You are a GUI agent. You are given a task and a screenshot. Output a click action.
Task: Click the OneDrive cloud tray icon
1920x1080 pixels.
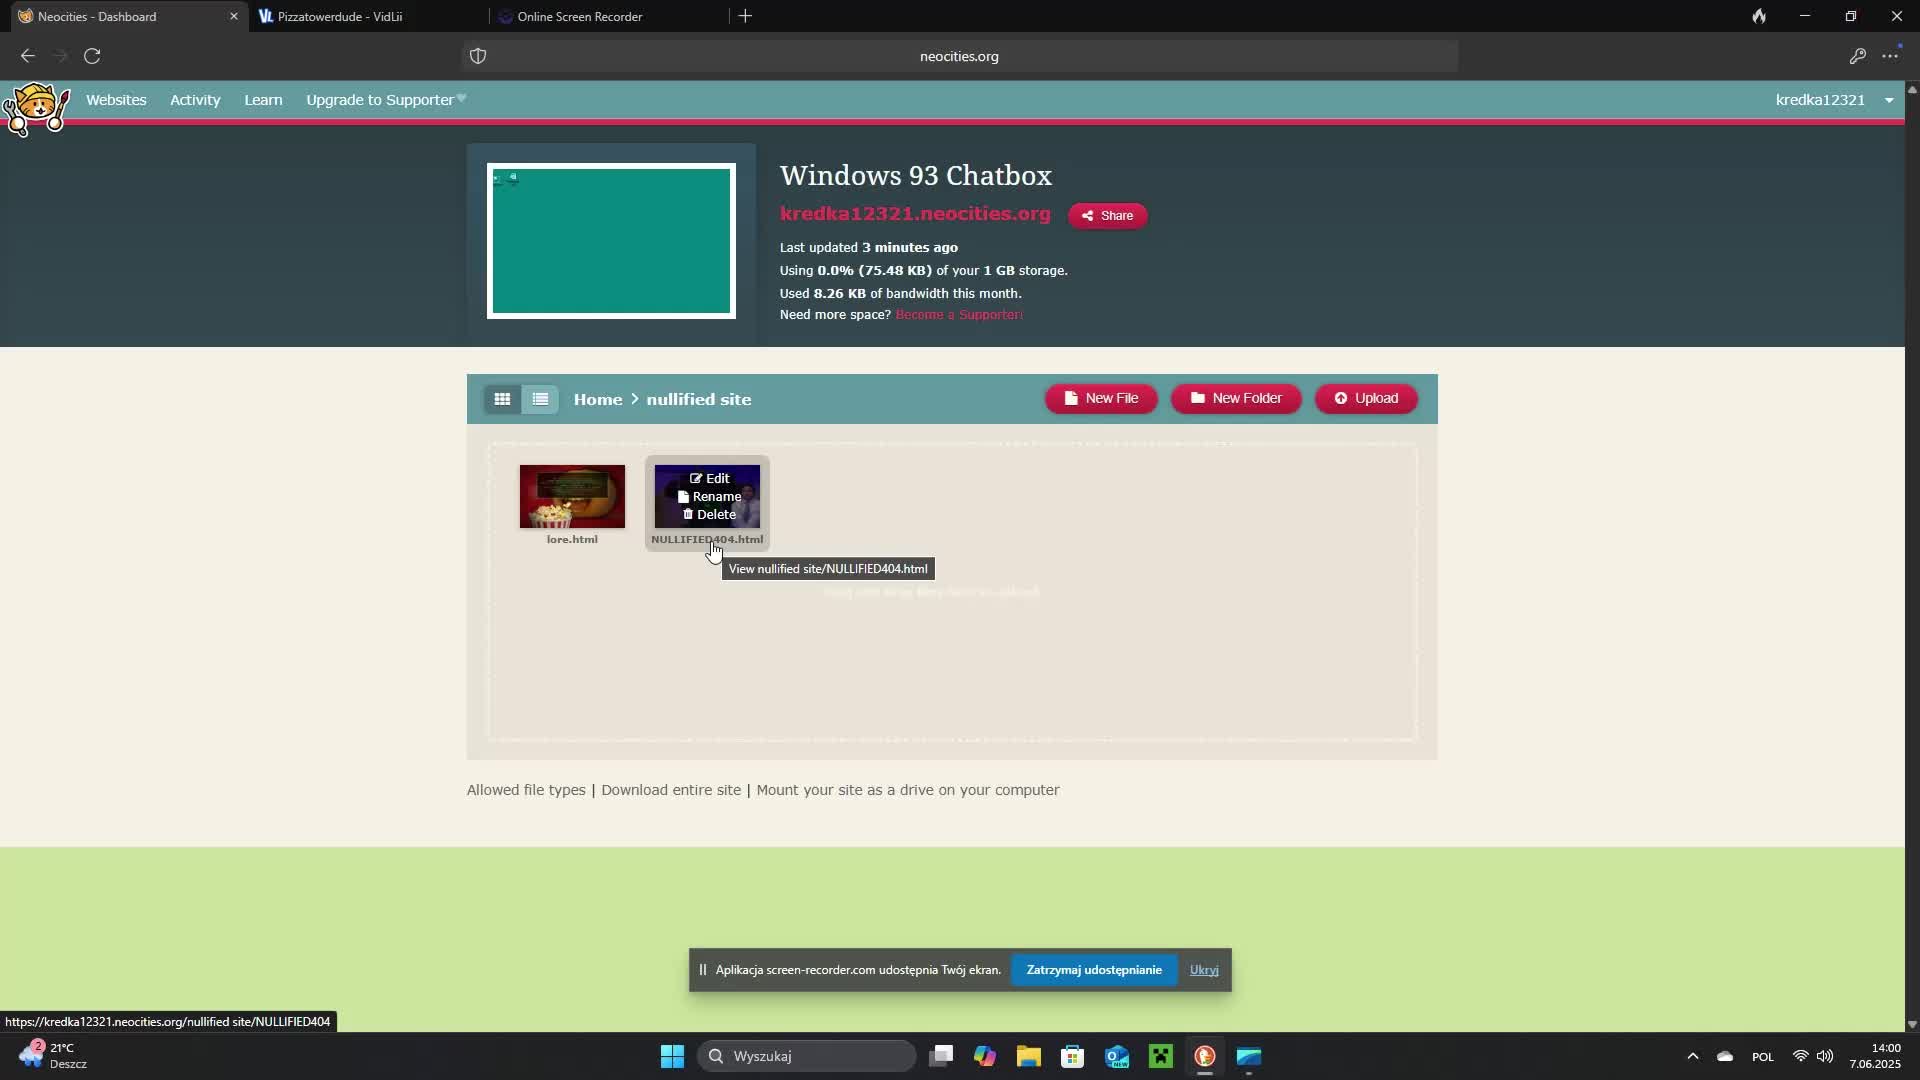(x=1725, y=1056)
